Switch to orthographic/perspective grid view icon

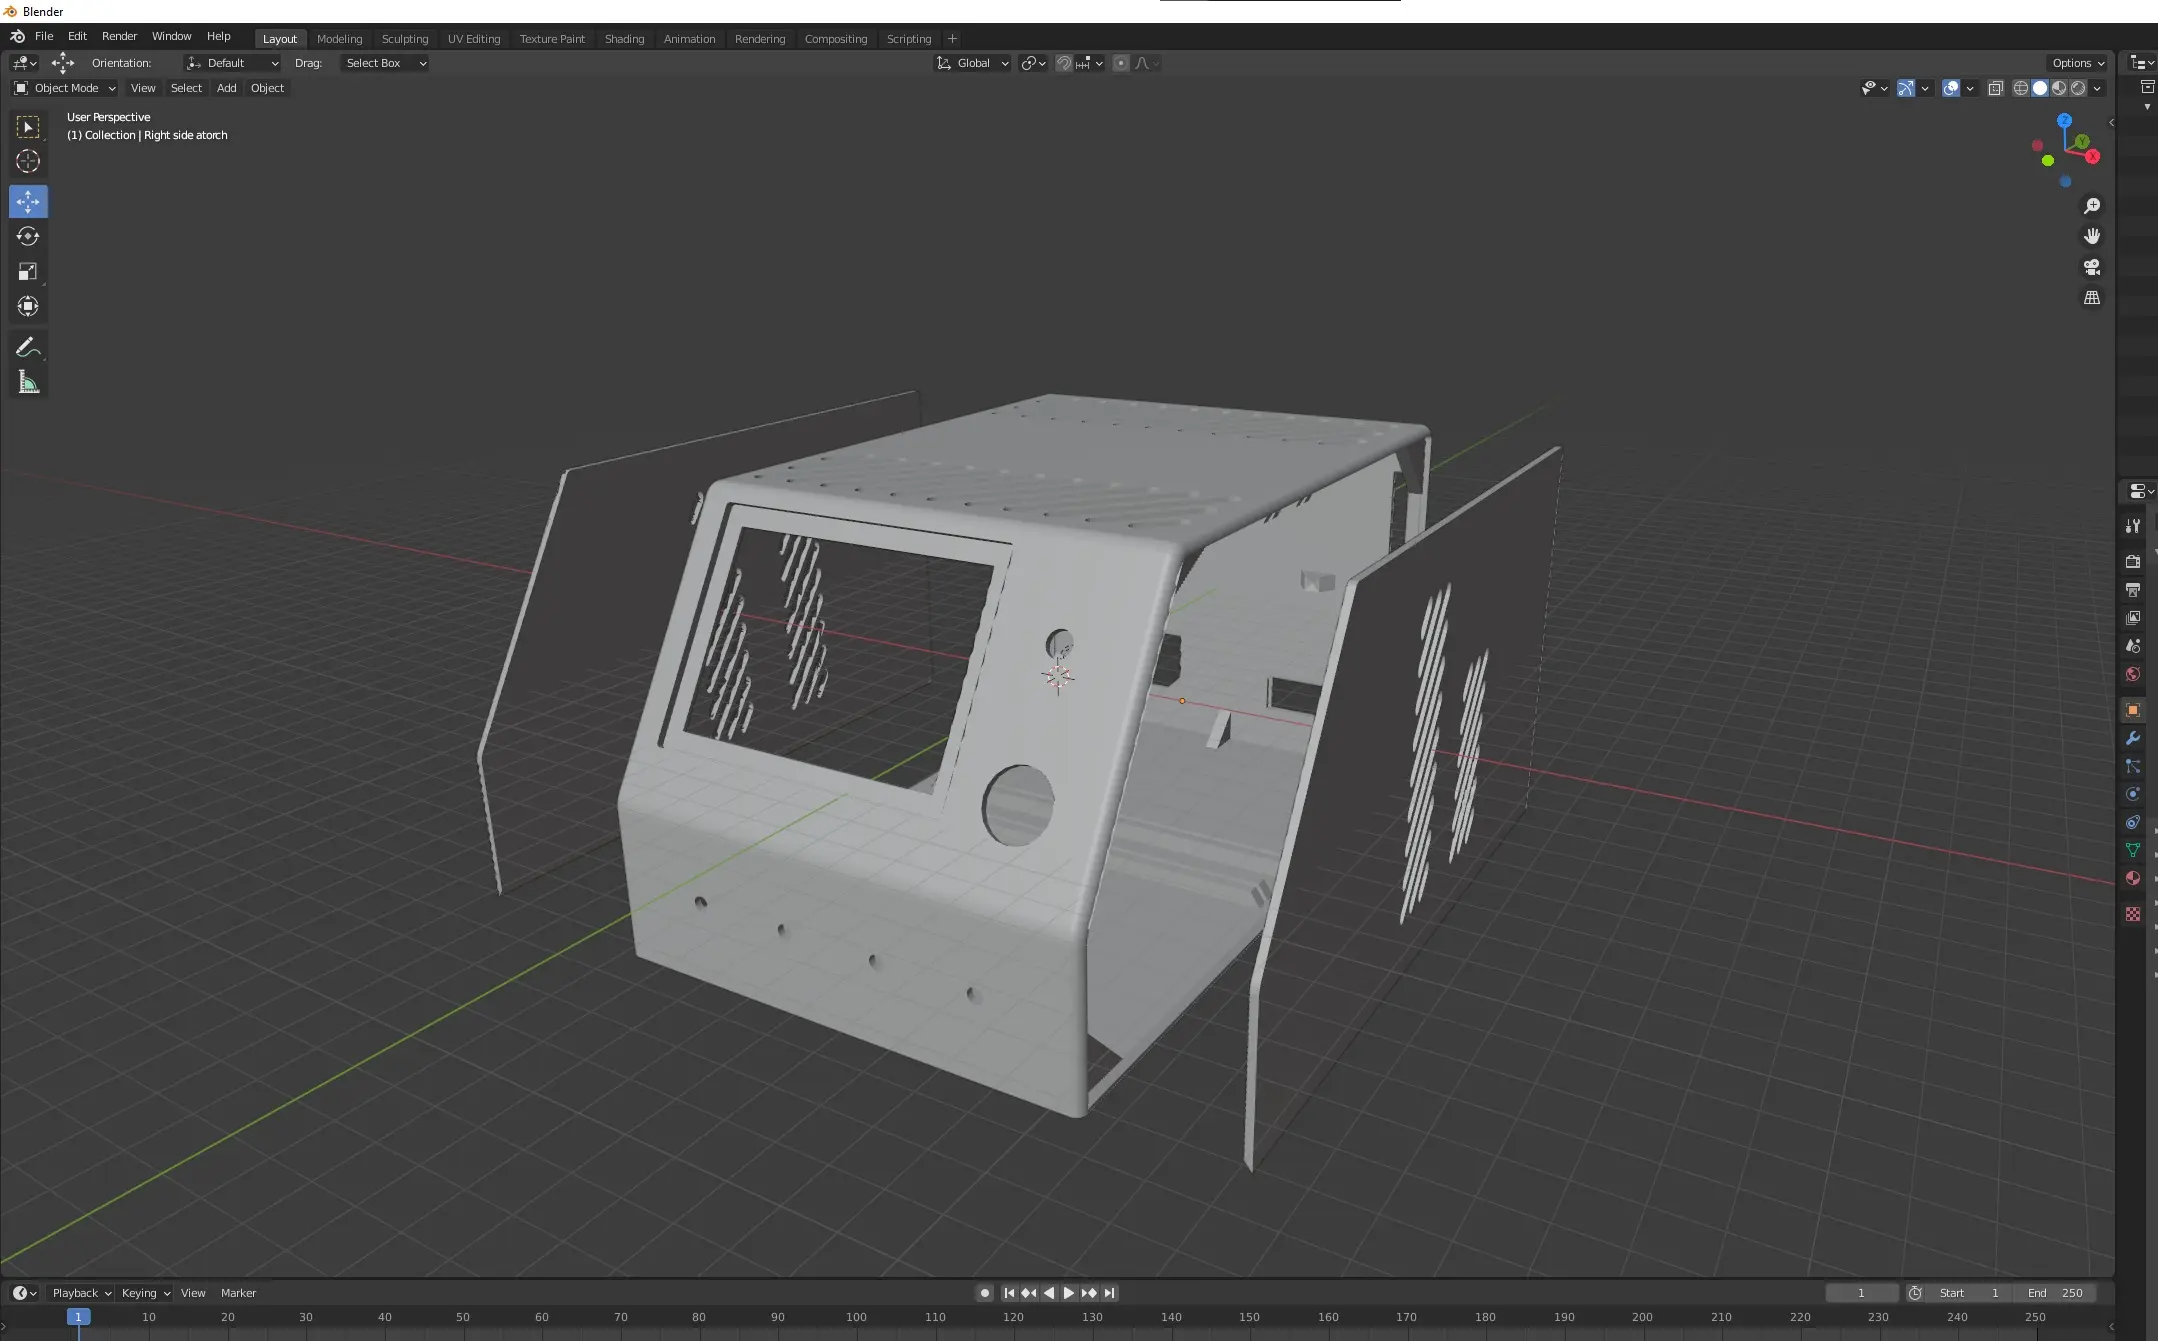point(2091,298)
